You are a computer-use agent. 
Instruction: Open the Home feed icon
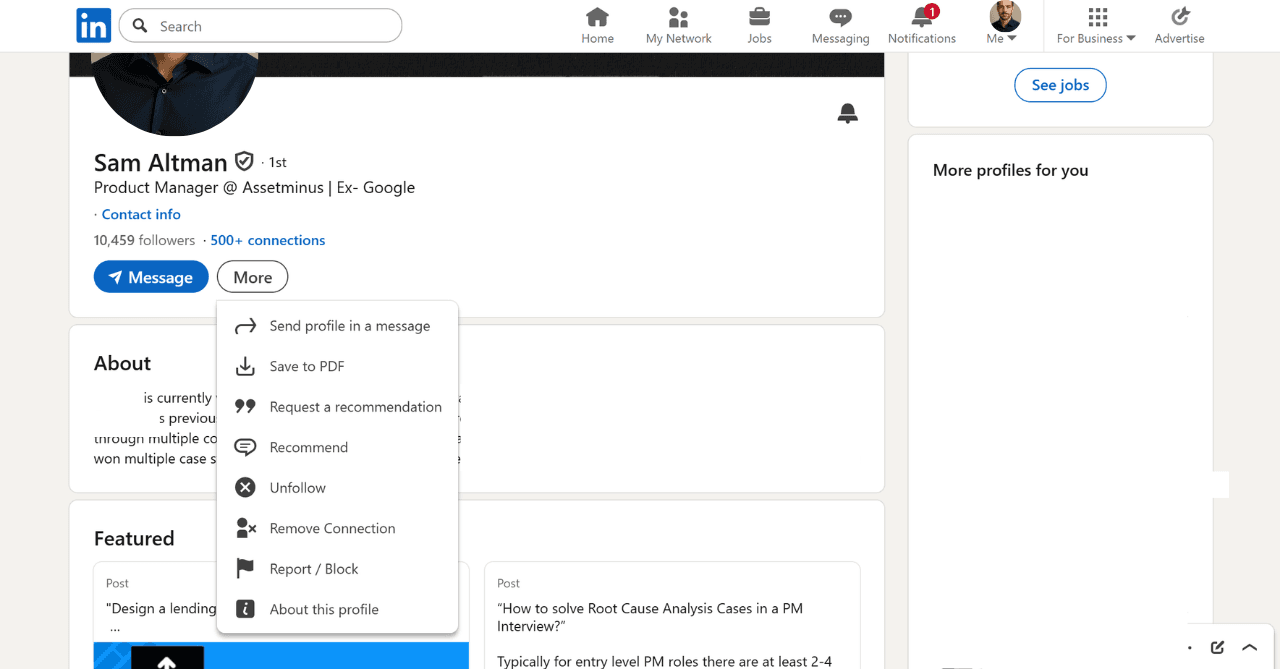(597, 18)
